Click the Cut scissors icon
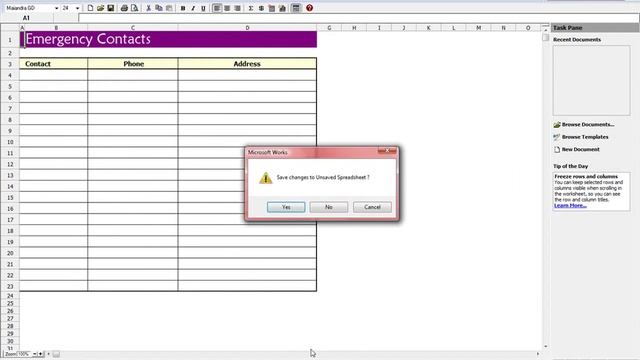Image resolution: width=640 pixels, height=360 pixels. click(x=149, y=8)
